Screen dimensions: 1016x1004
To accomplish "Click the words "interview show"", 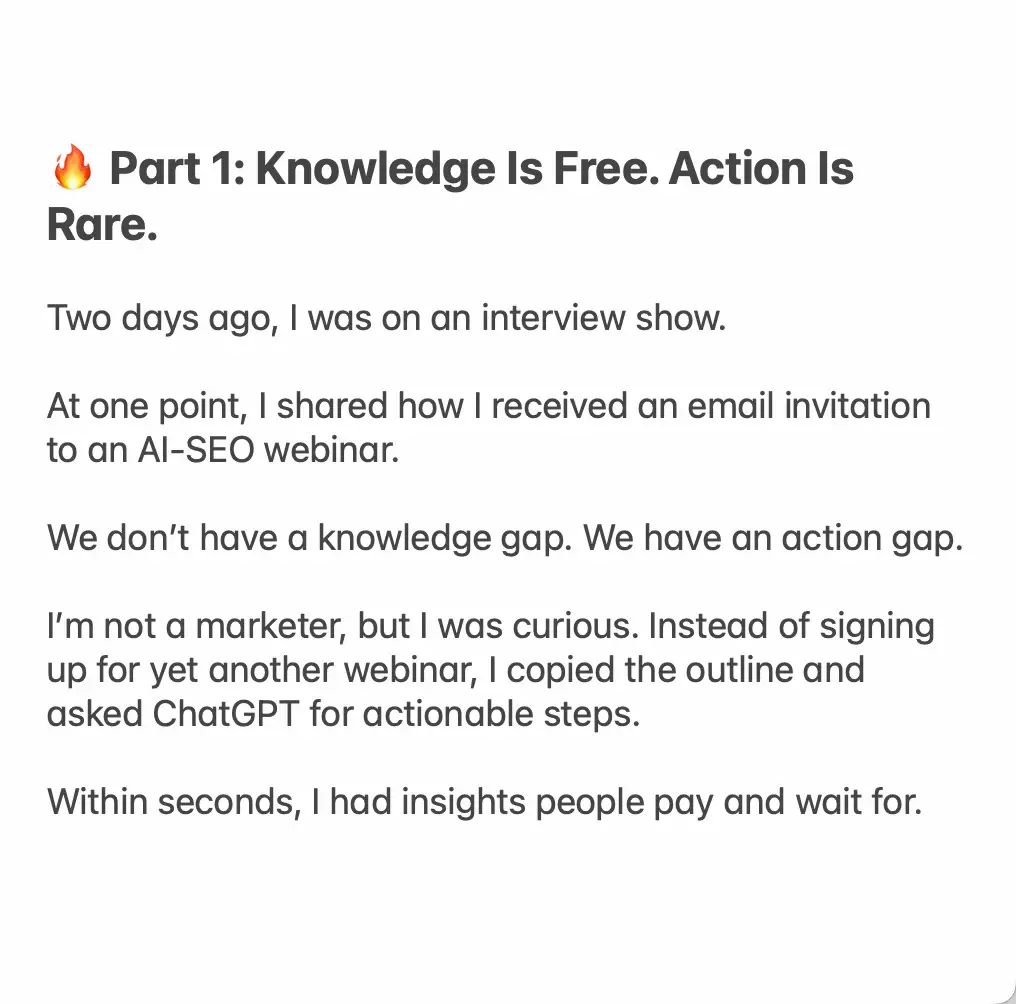I will 604,318.
